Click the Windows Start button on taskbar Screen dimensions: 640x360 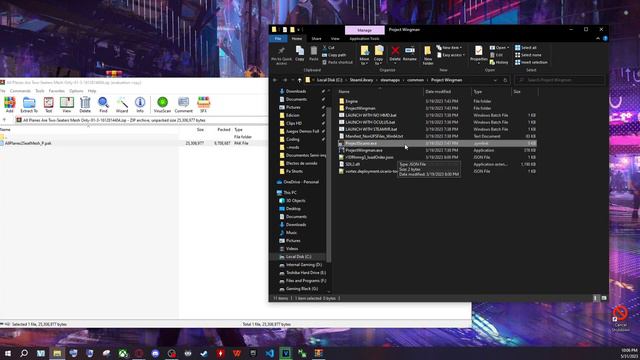click(x=8, y=353)
